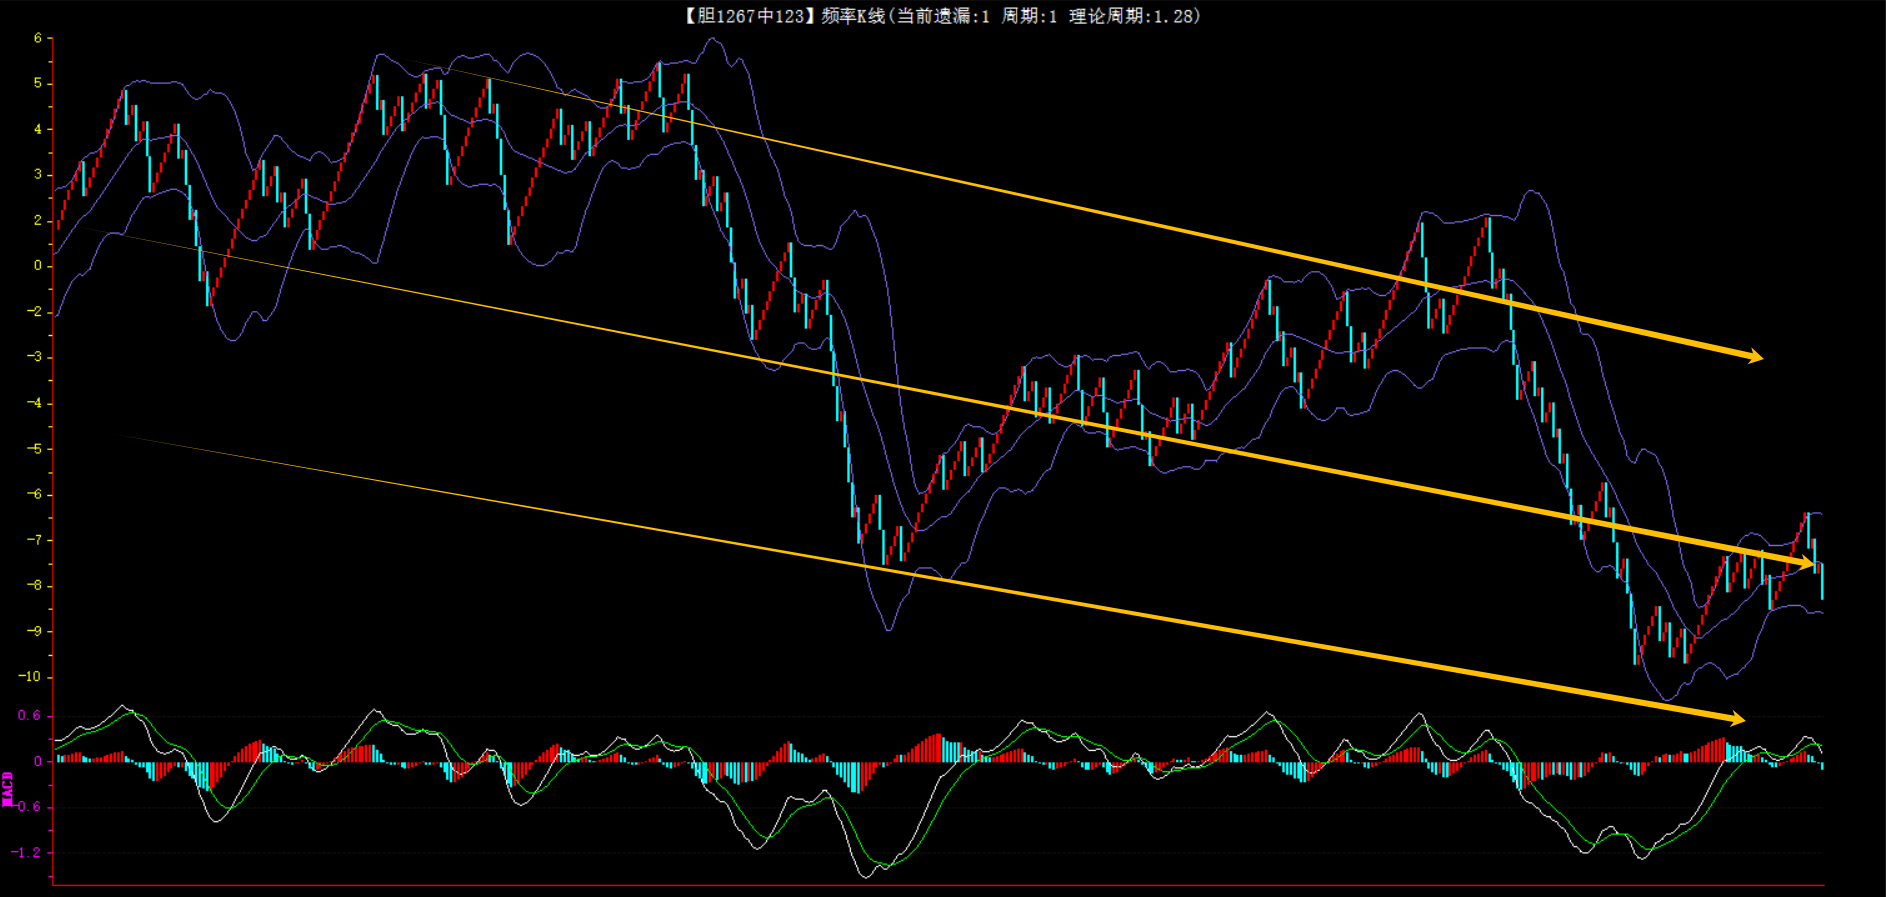Click the -8 label on price axis

tap(35, 586)
